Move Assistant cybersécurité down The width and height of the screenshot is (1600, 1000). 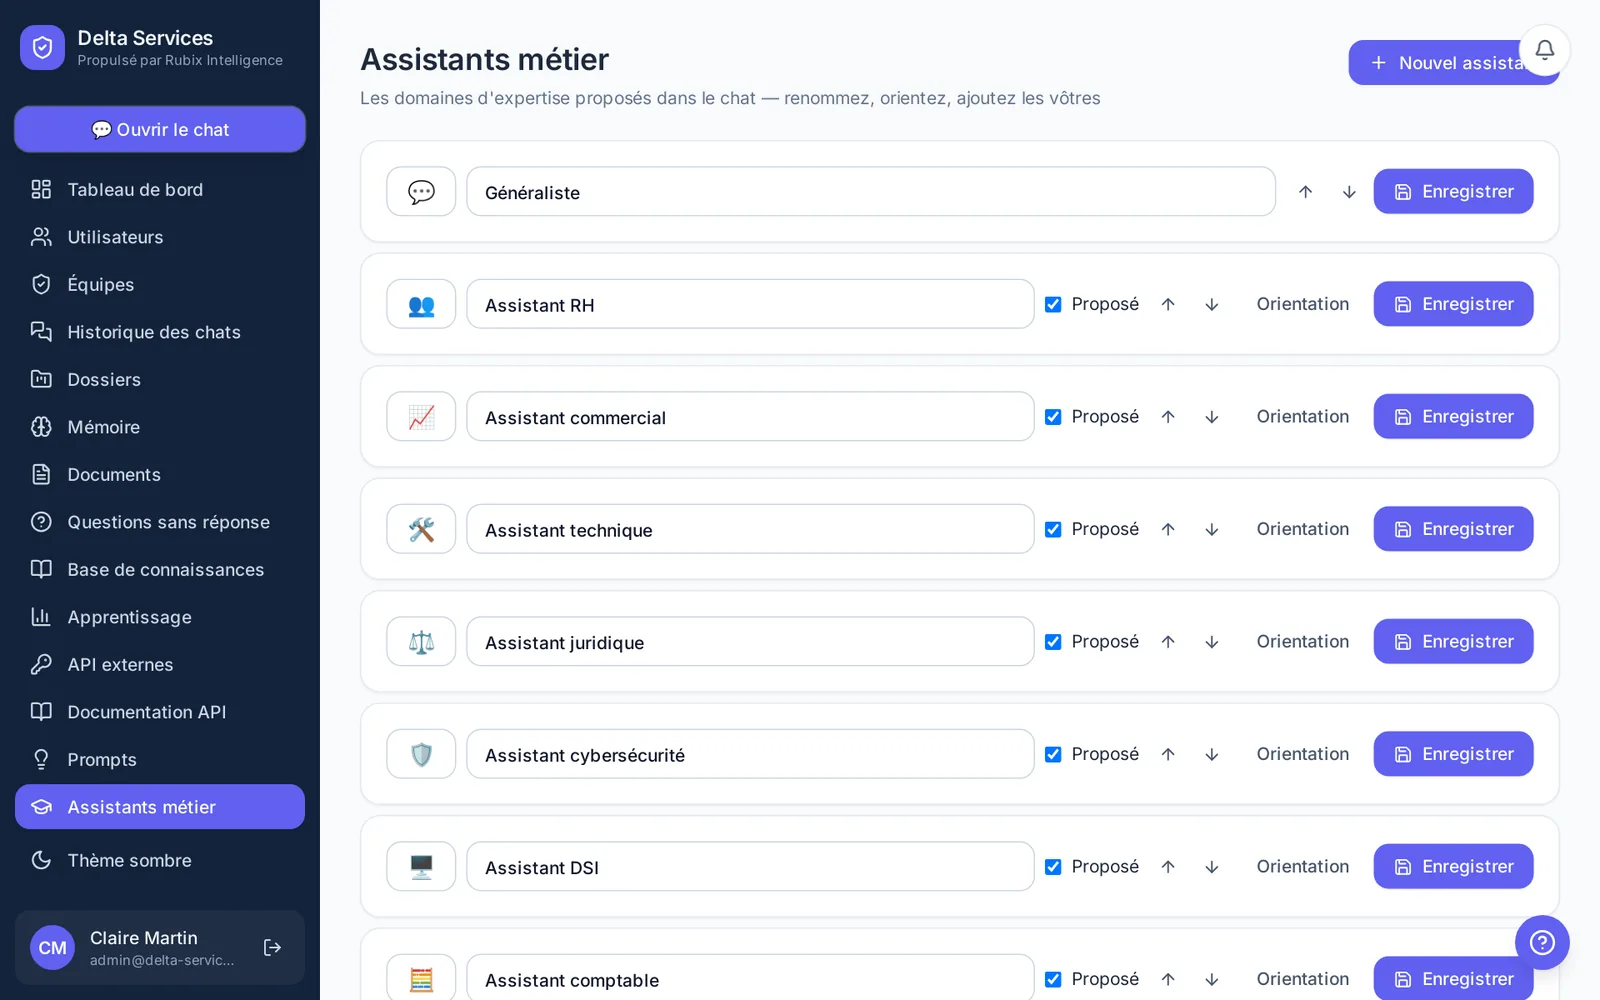[1212, 754]
